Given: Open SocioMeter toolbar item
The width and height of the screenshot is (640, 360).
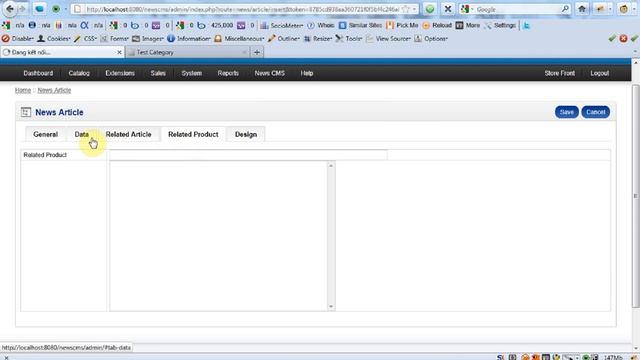Looking at the screenshot, I should [282, 25].
